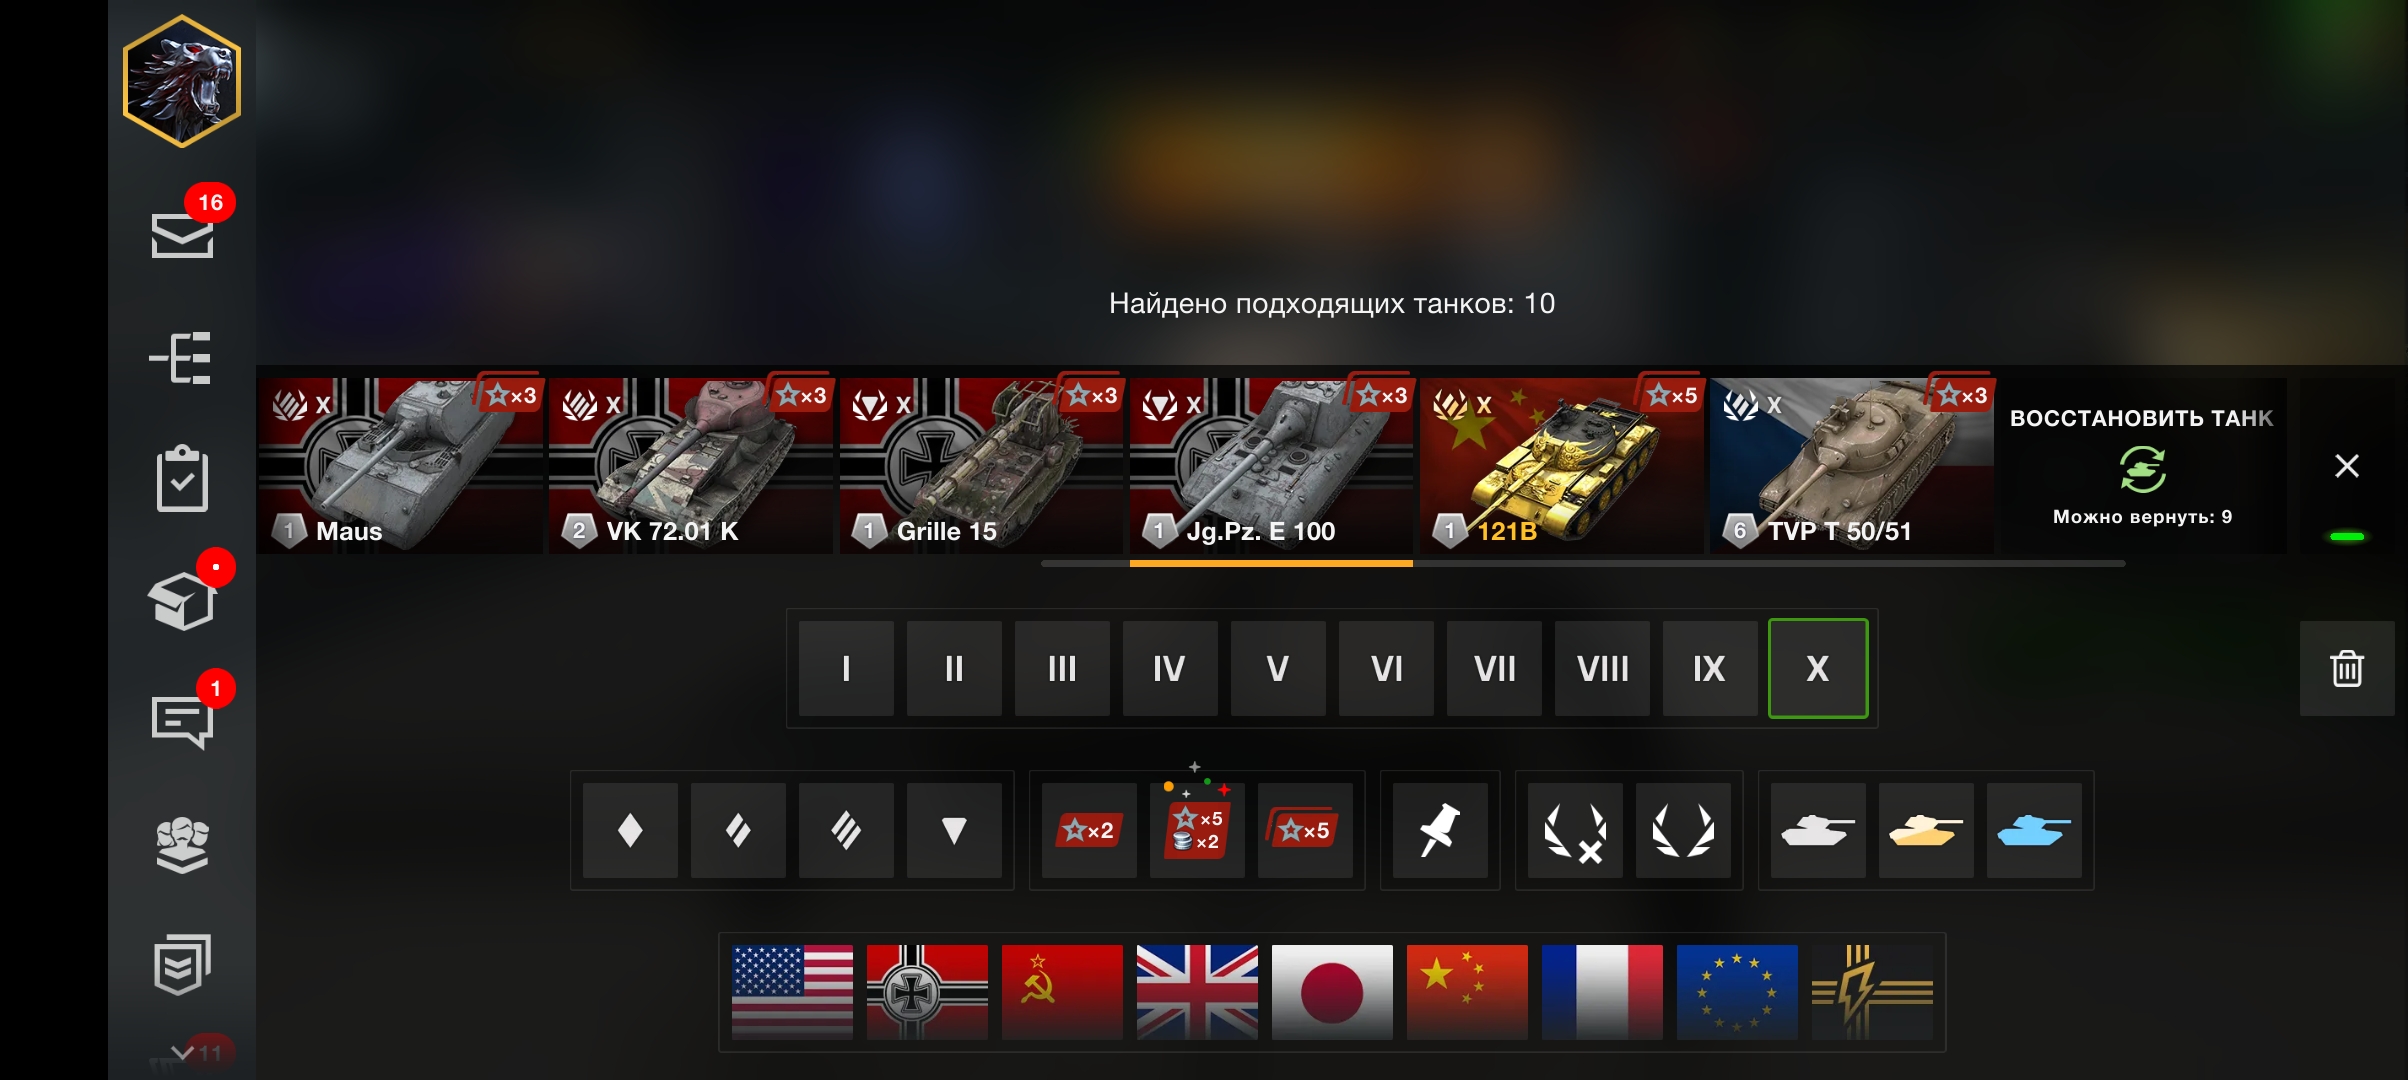Click the Восстановить танк button

[x=2142, y=466]
